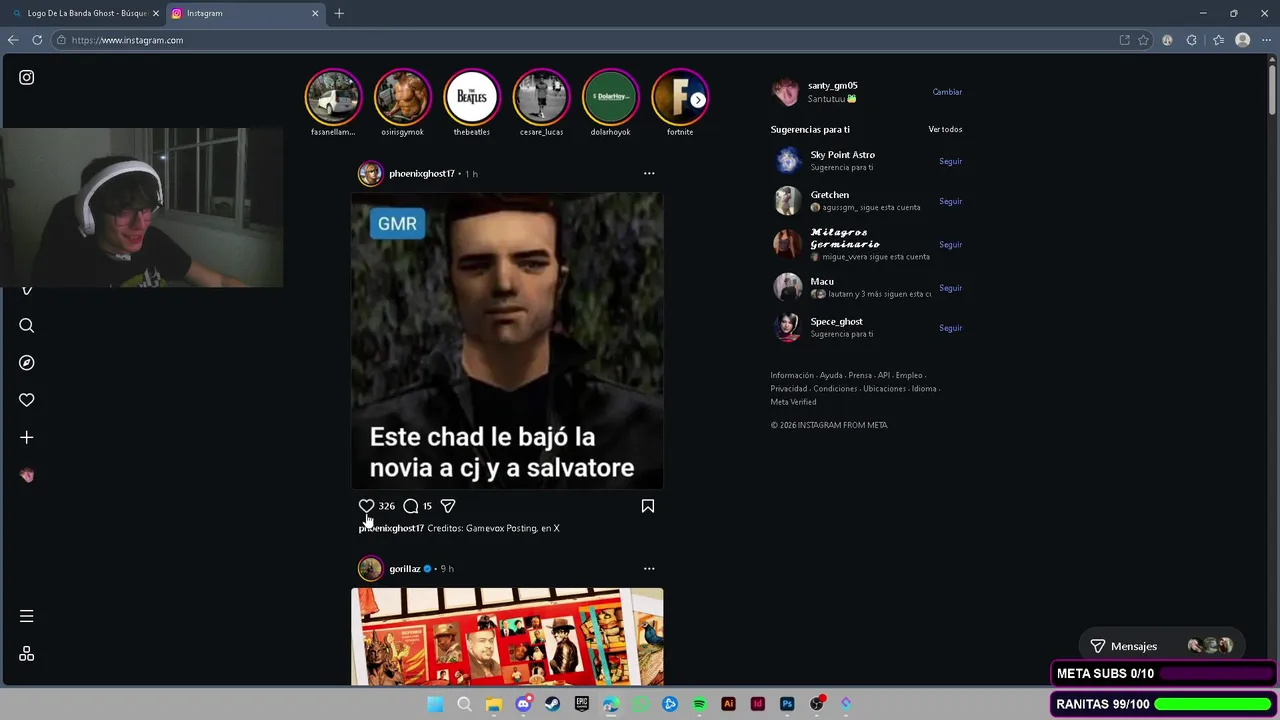Viewport: 1280px width, 720px height.
Task: Open comments on the phoenixghost17 post
Action: point(410,506)
